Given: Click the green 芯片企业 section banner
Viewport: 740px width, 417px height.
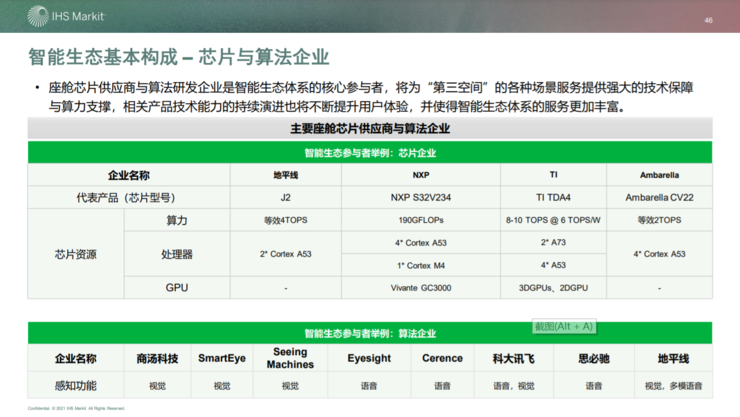Looking at the screenshot, I should tap(370, 152).
